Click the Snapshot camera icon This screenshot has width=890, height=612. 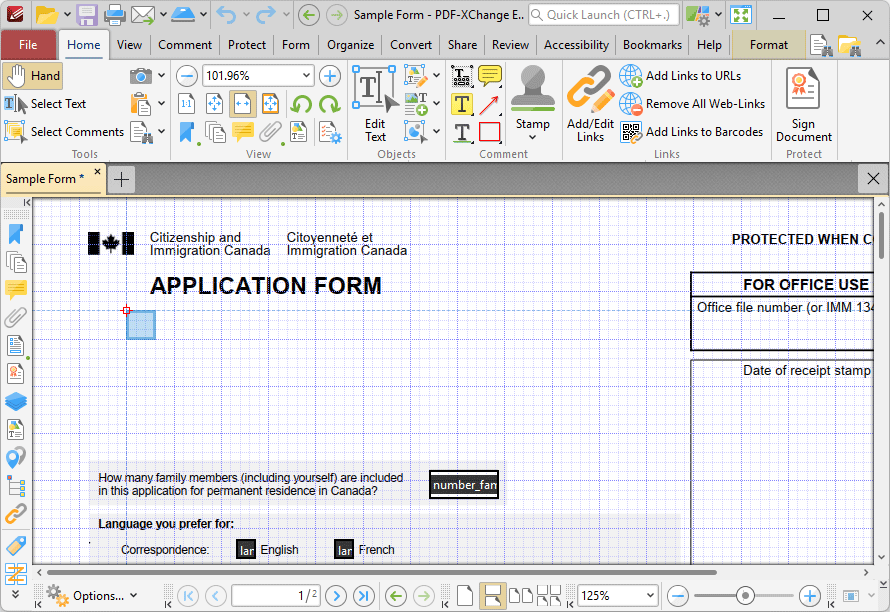pyautogui.click(x=141, y=76)
